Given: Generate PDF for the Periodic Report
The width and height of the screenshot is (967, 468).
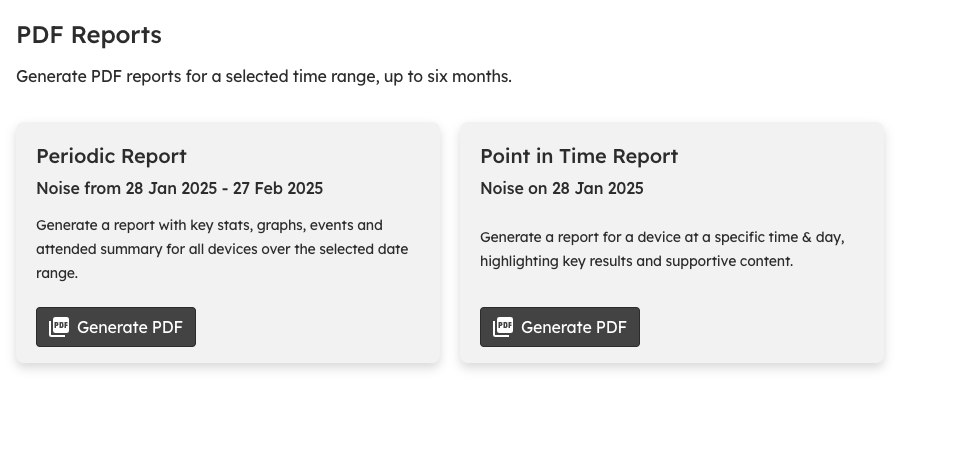Looking at the screenshot, I should (x=116, y=327).
